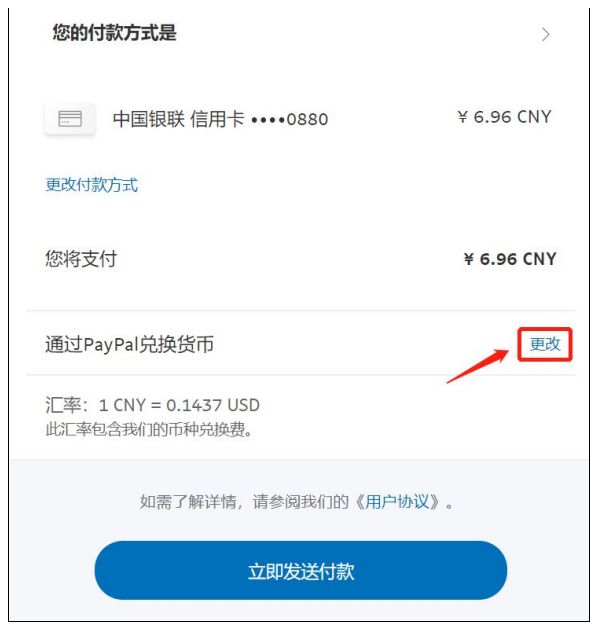Click the 您的付款方式是 heading
Image resolution: width=594 pixels, height=629 pixels.
[114, 32]
